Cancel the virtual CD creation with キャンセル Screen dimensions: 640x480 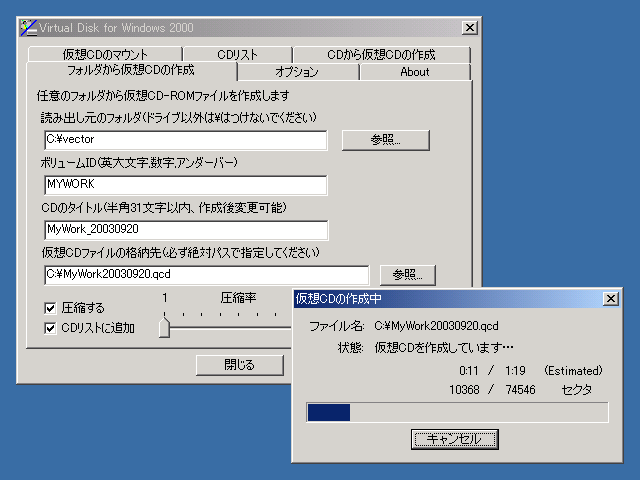[454, 439]
